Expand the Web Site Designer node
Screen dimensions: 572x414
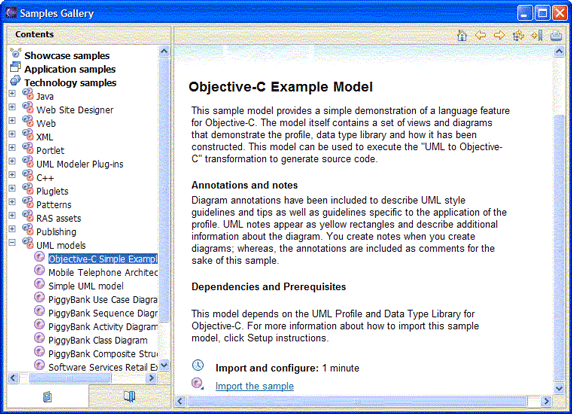point(12,107)
